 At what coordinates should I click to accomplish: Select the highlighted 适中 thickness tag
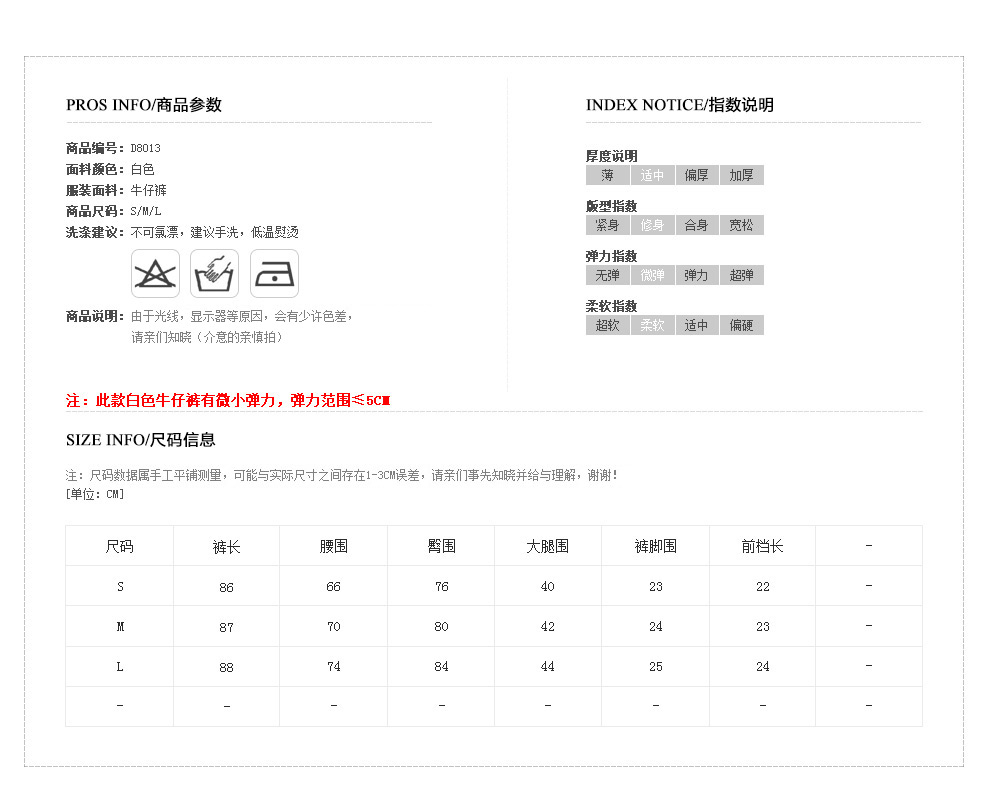[652, 175]
